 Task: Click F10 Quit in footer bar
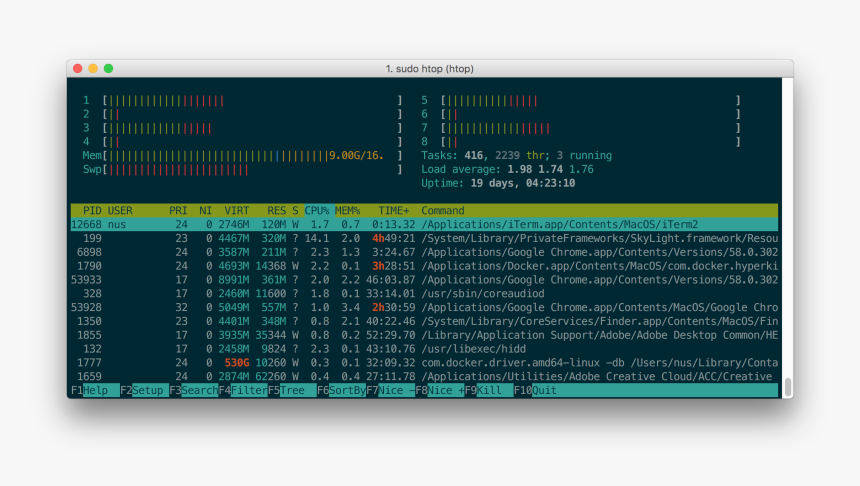click(535, 390)
